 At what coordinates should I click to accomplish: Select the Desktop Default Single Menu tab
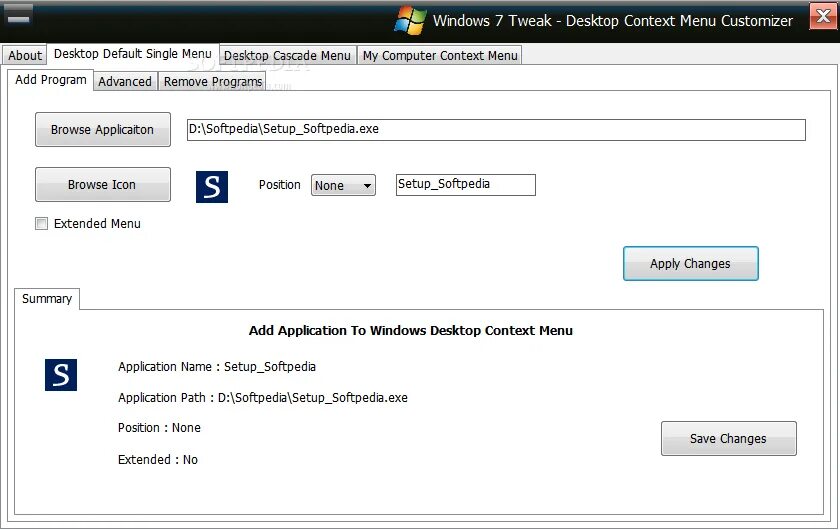click(133, 54)
